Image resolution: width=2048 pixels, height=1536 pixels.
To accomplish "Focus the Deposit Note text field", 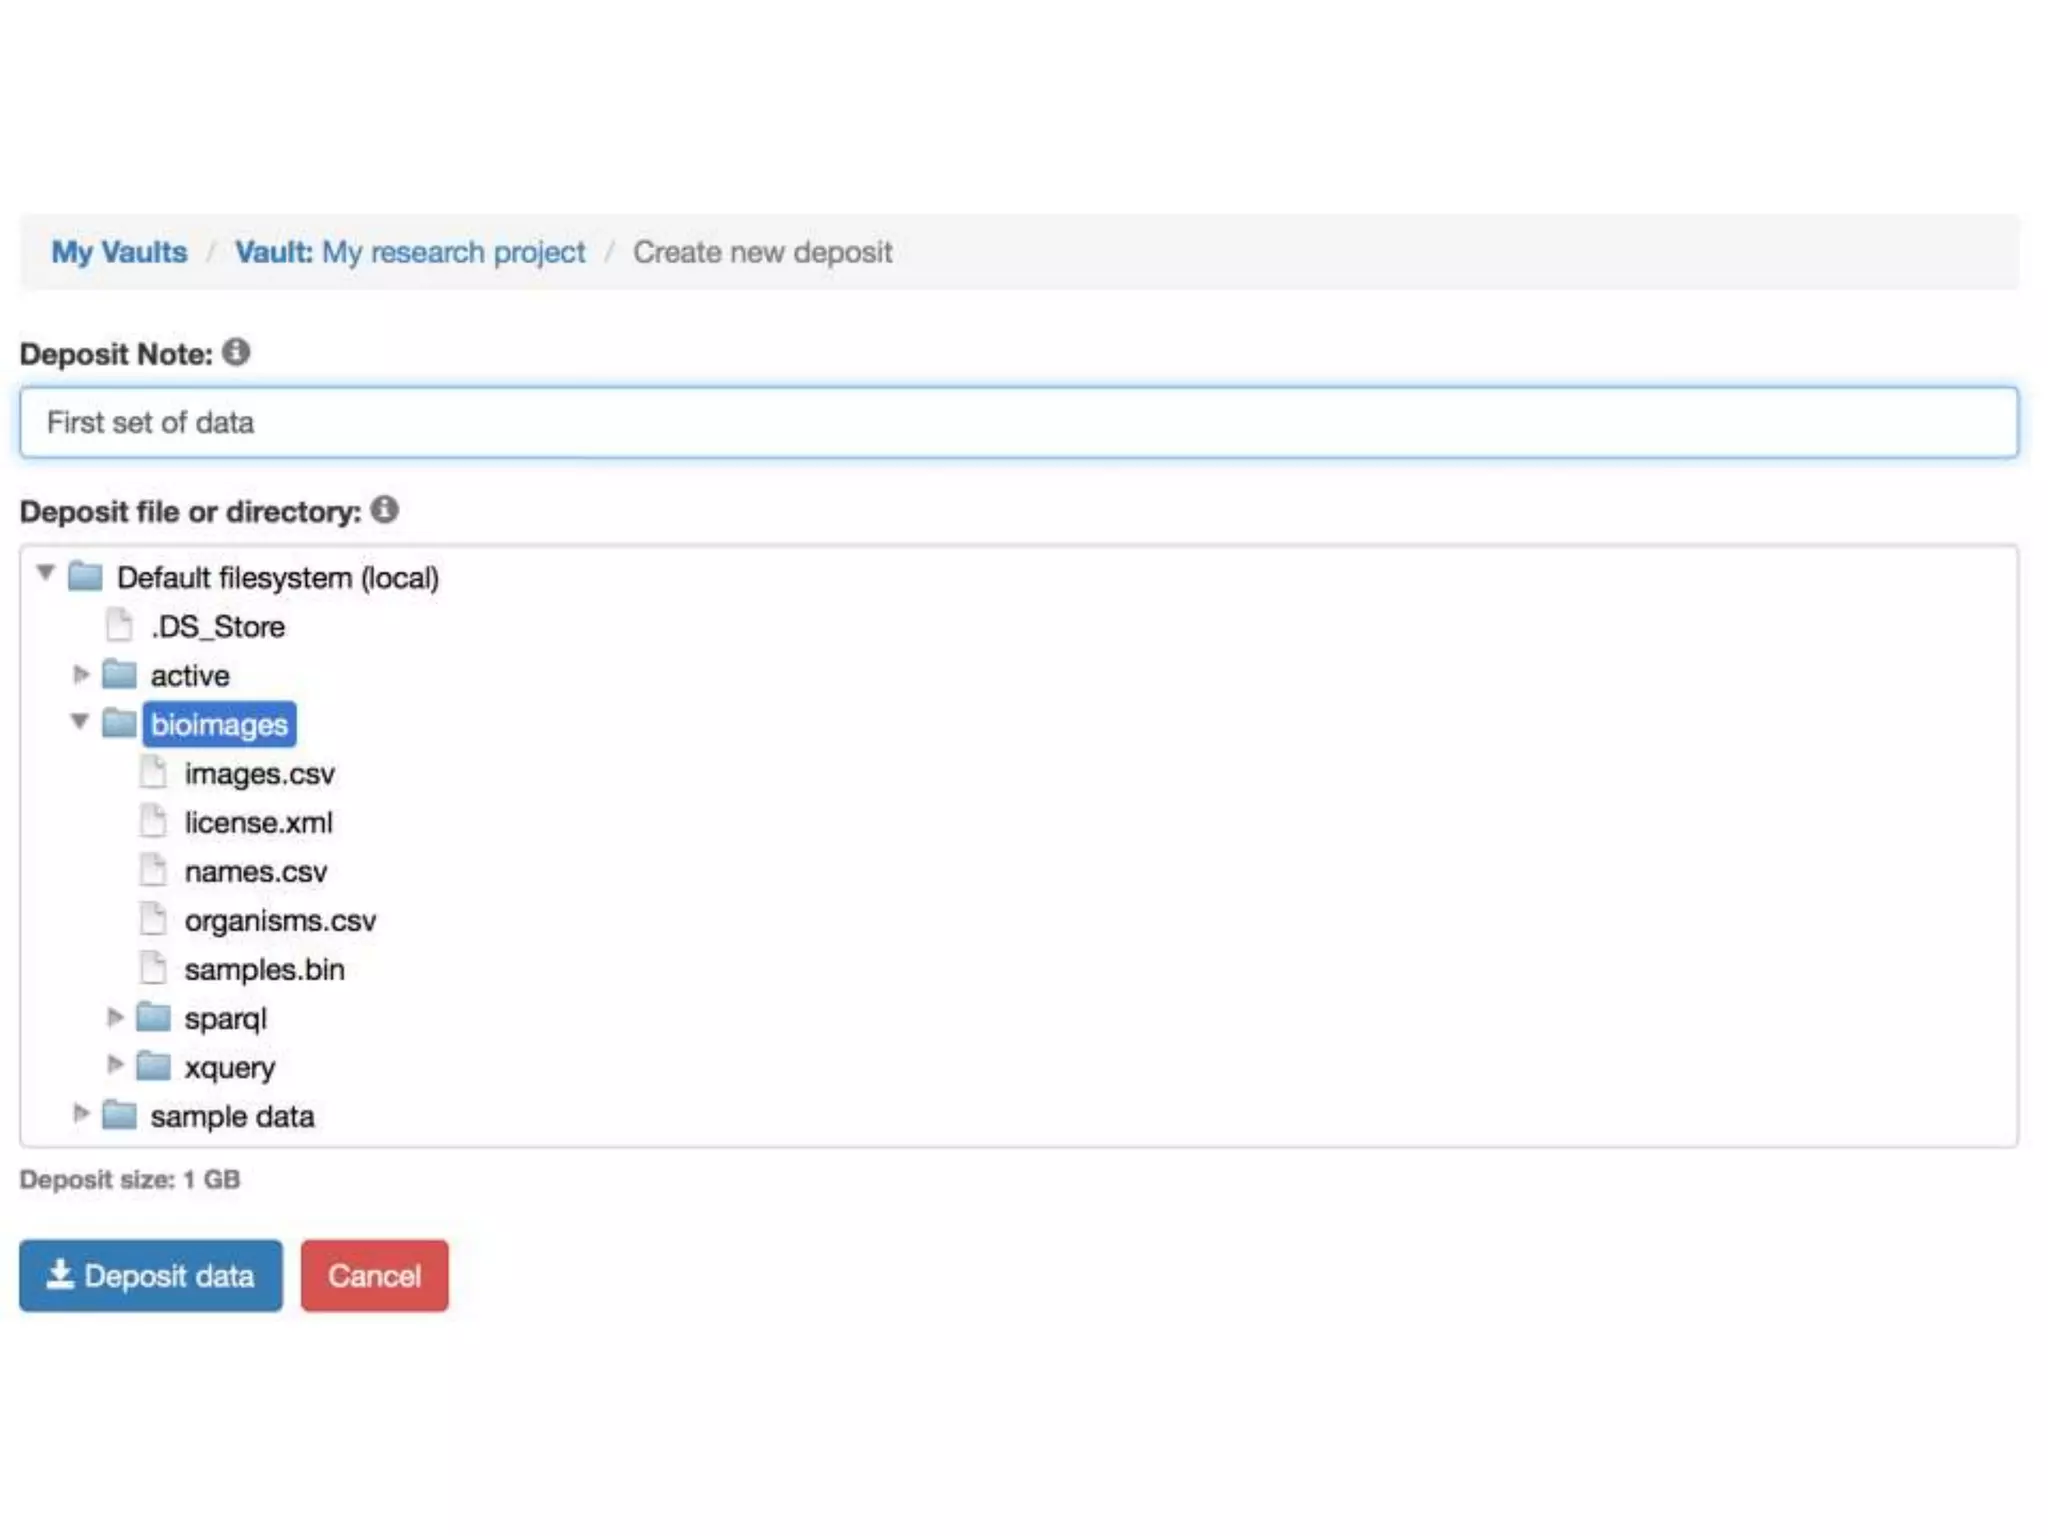I will pos(1018,423).
